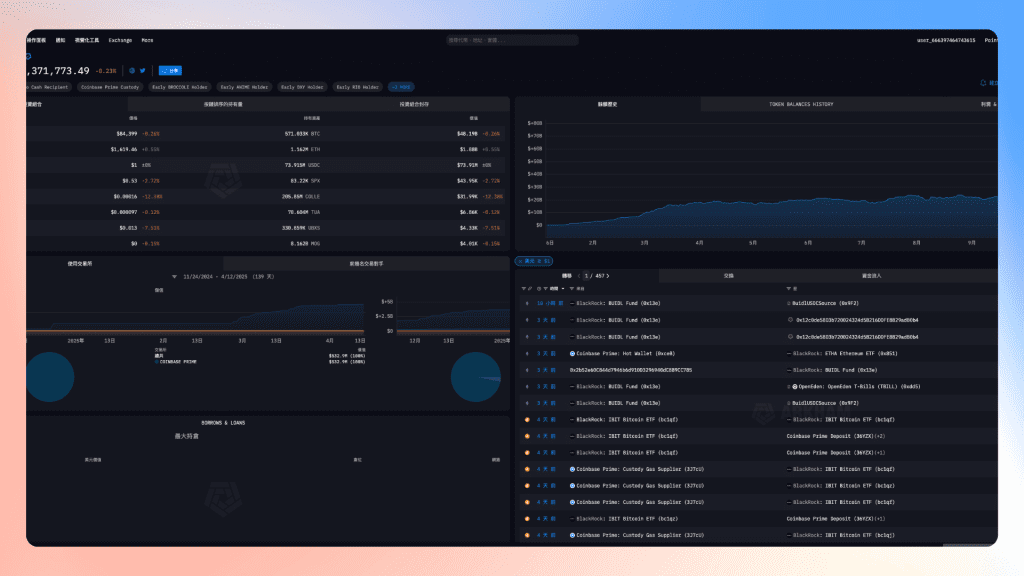Click the COINBASE PRIME legend color dot
The height and width of the screenshot is (576, 1024).
[157, 362]
